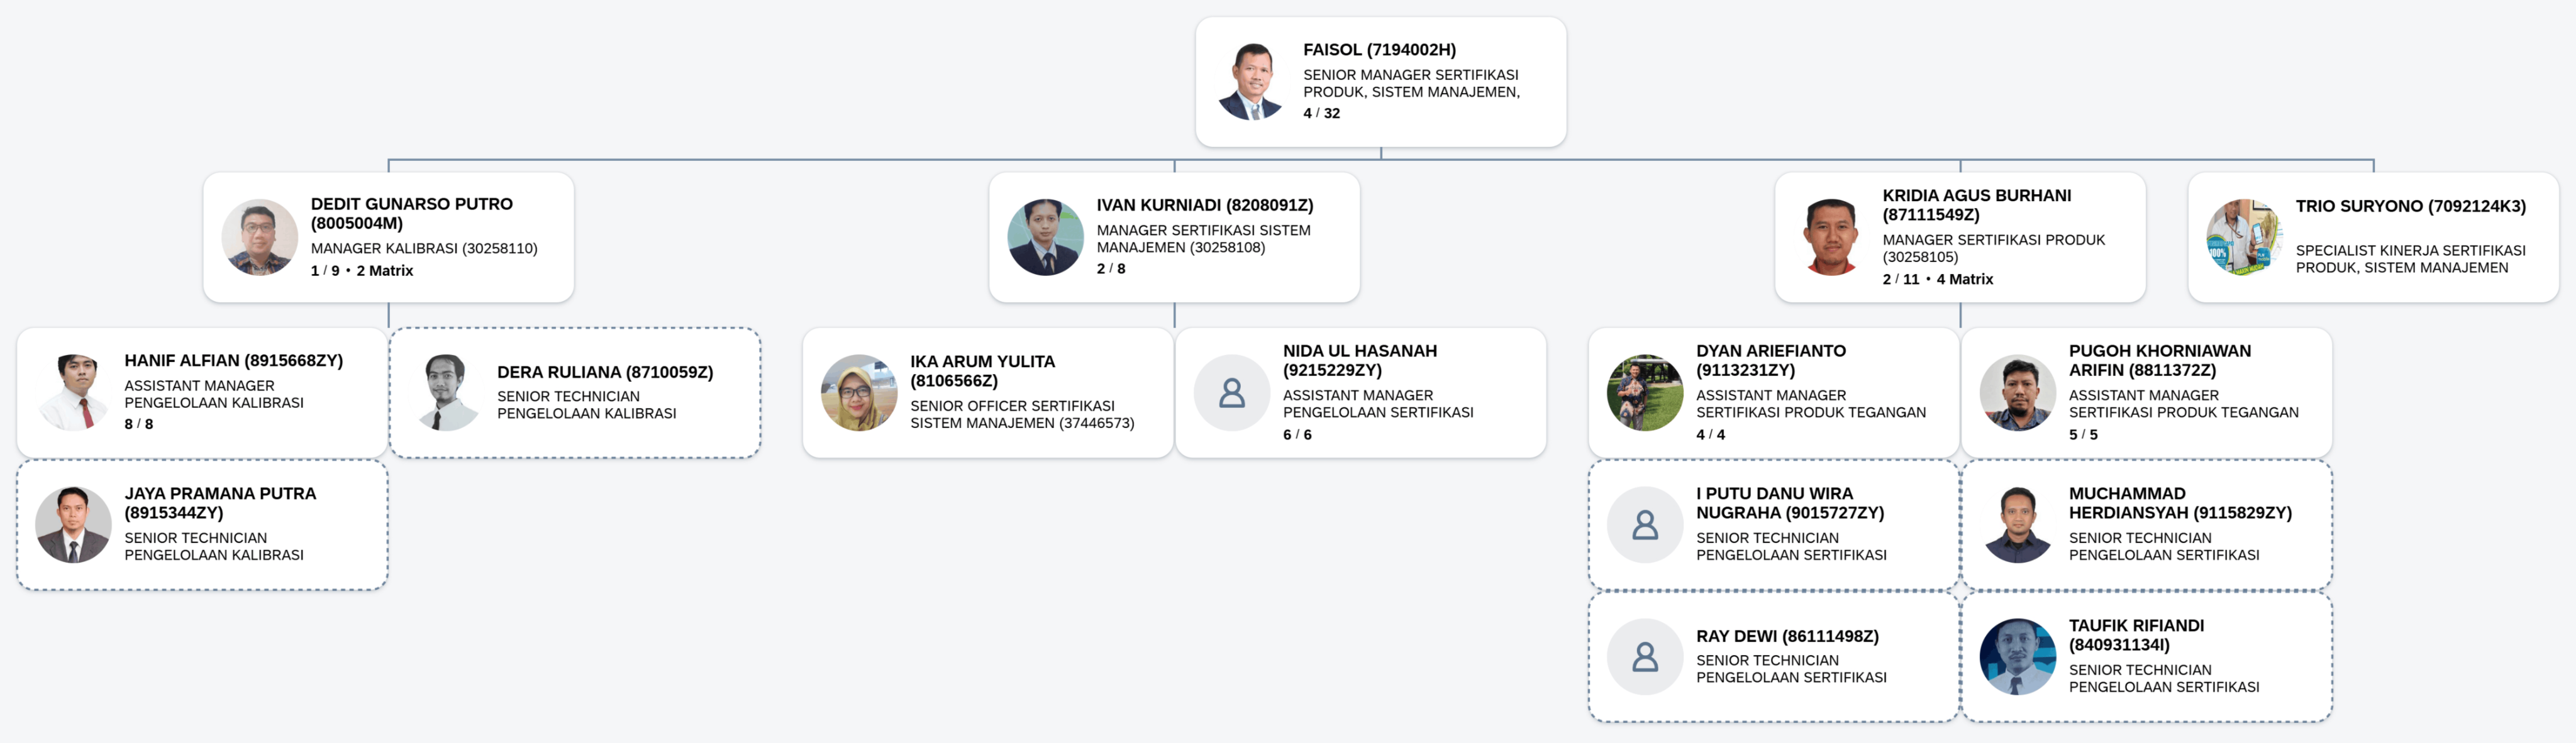Image resolution: width=2576 pixels, height=743 pixels.
Task: Select name KRIDIA AGUS BURHANI (87111549Z)
Action: (1977, 205)
